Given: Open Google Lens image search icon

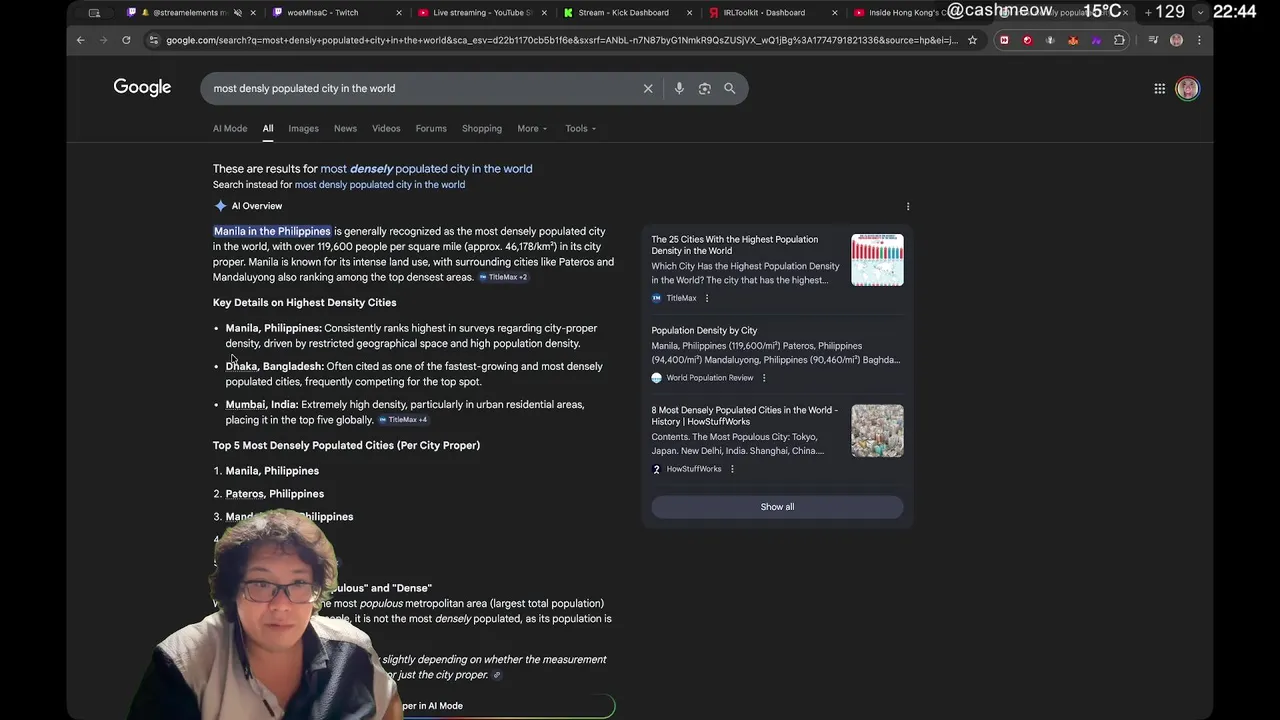Looking at the screenshot, I should (x=704, y=88).
